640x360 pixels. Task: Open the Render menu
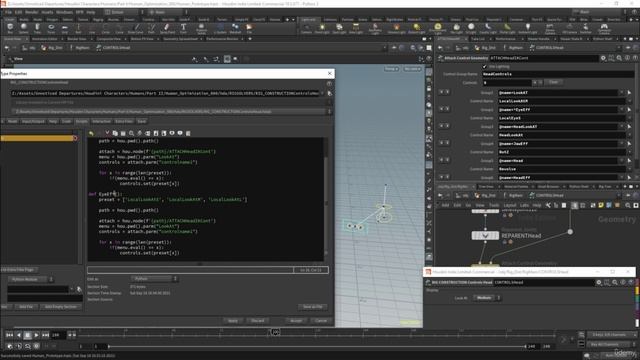[x=32, y=12]
